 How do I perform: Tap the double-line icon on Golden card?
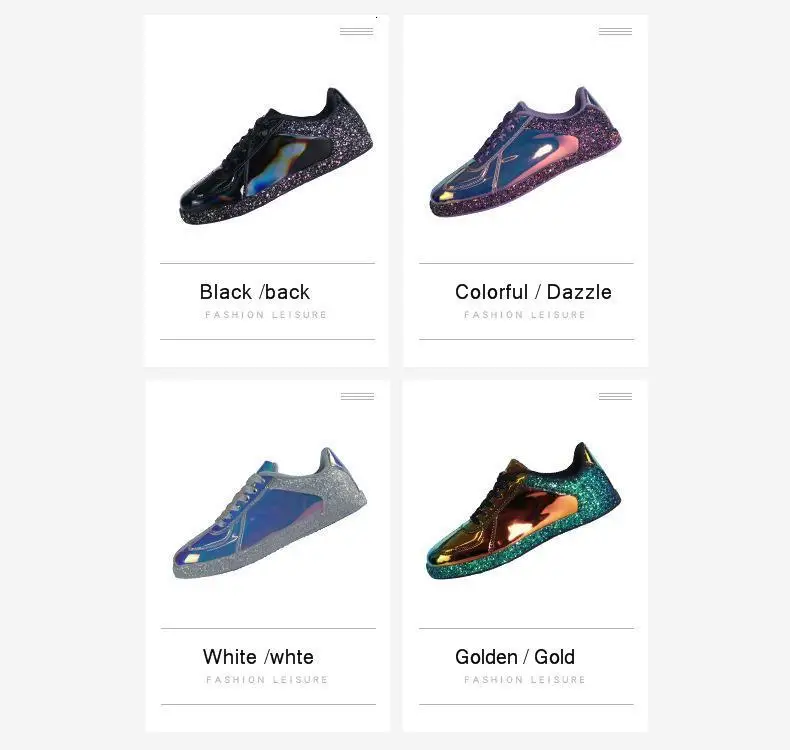[x=615, y=396]
